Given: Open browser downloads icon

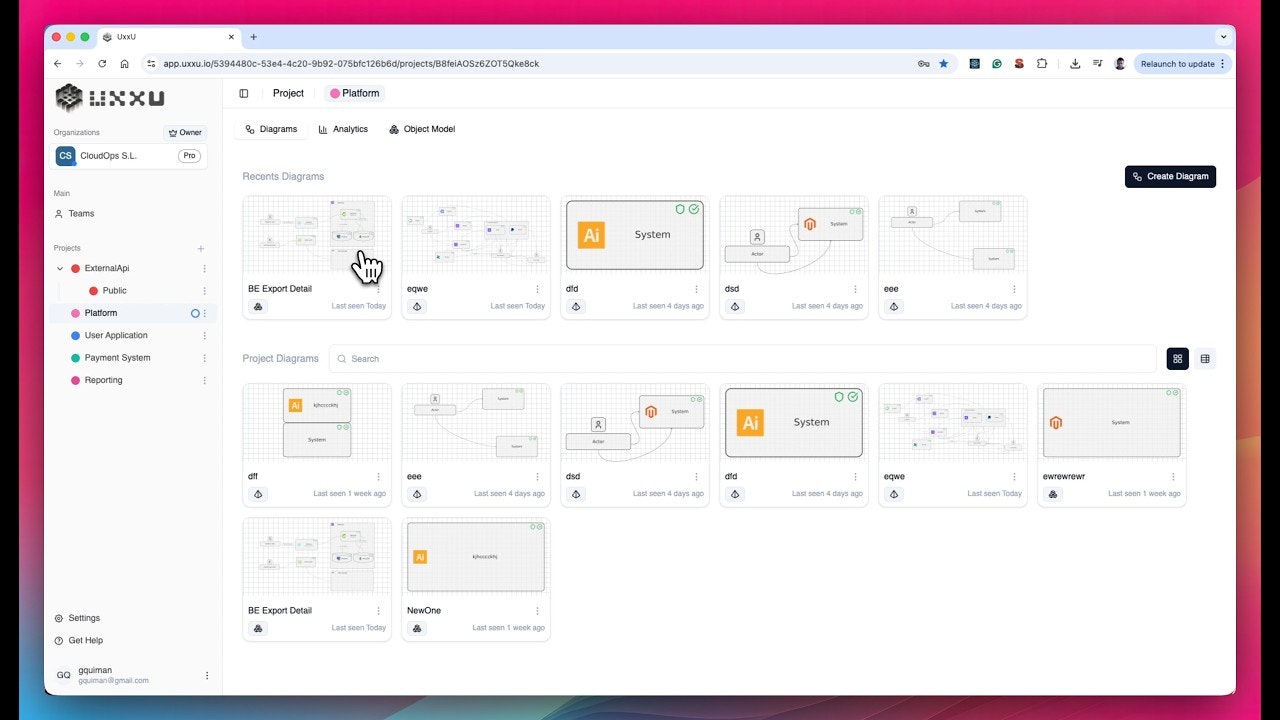Looking at the screenshot, I should pos(1075,63).
